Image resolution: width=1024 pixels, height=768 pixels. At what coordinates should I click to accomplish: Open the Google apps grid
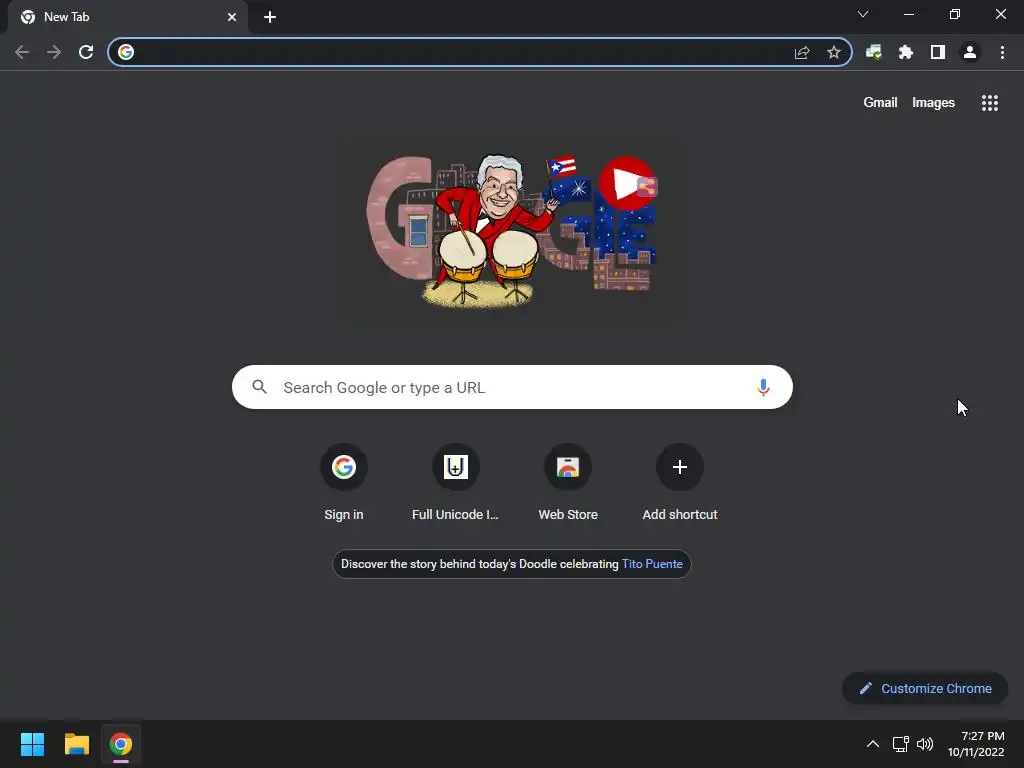[x=989, y=103]
